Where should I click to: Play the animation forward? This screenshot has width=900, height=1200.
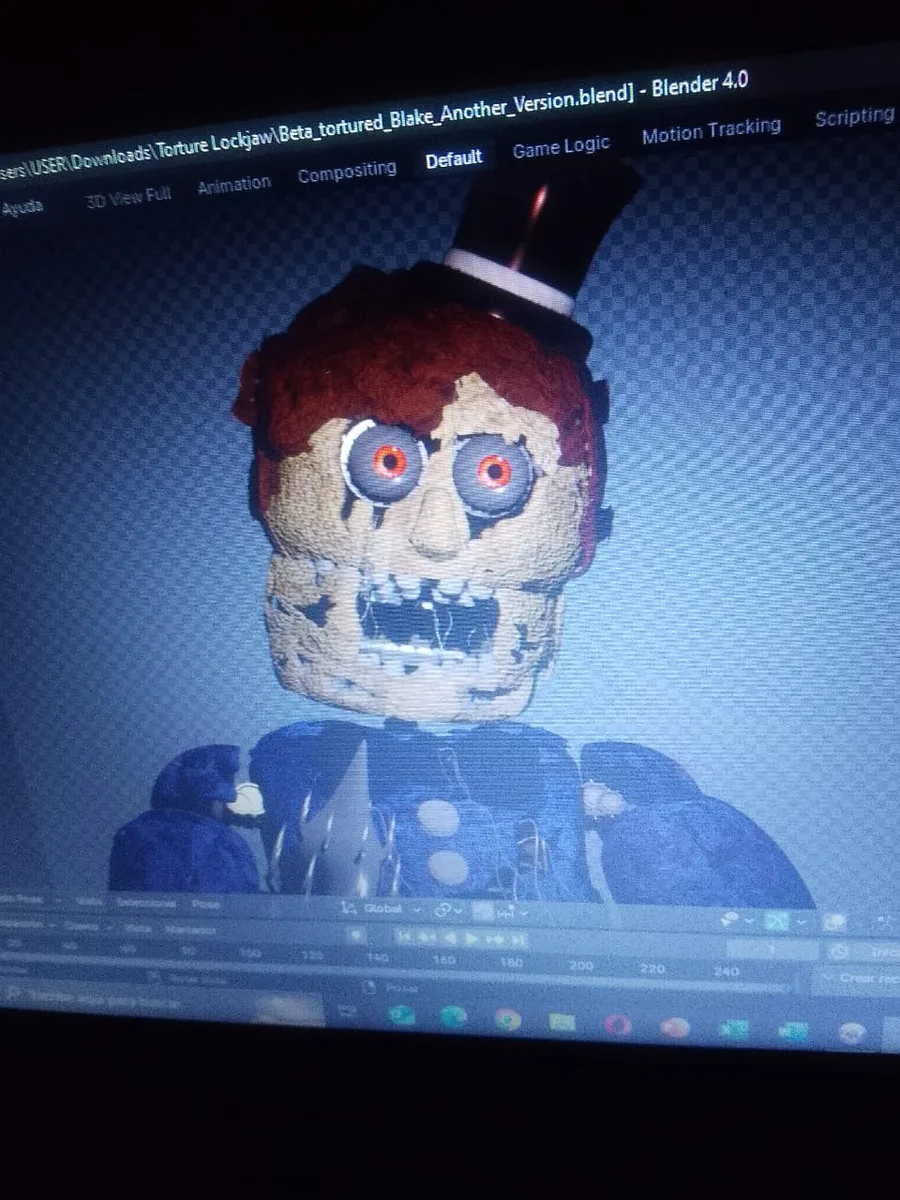coord(472,939)
